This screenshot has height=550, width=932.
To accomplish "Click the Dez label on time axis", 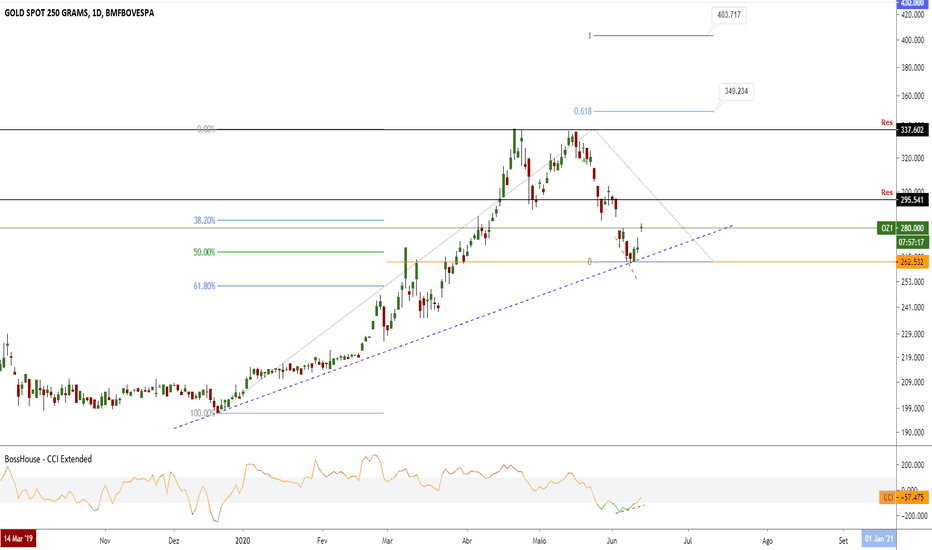I will point(174,540).
